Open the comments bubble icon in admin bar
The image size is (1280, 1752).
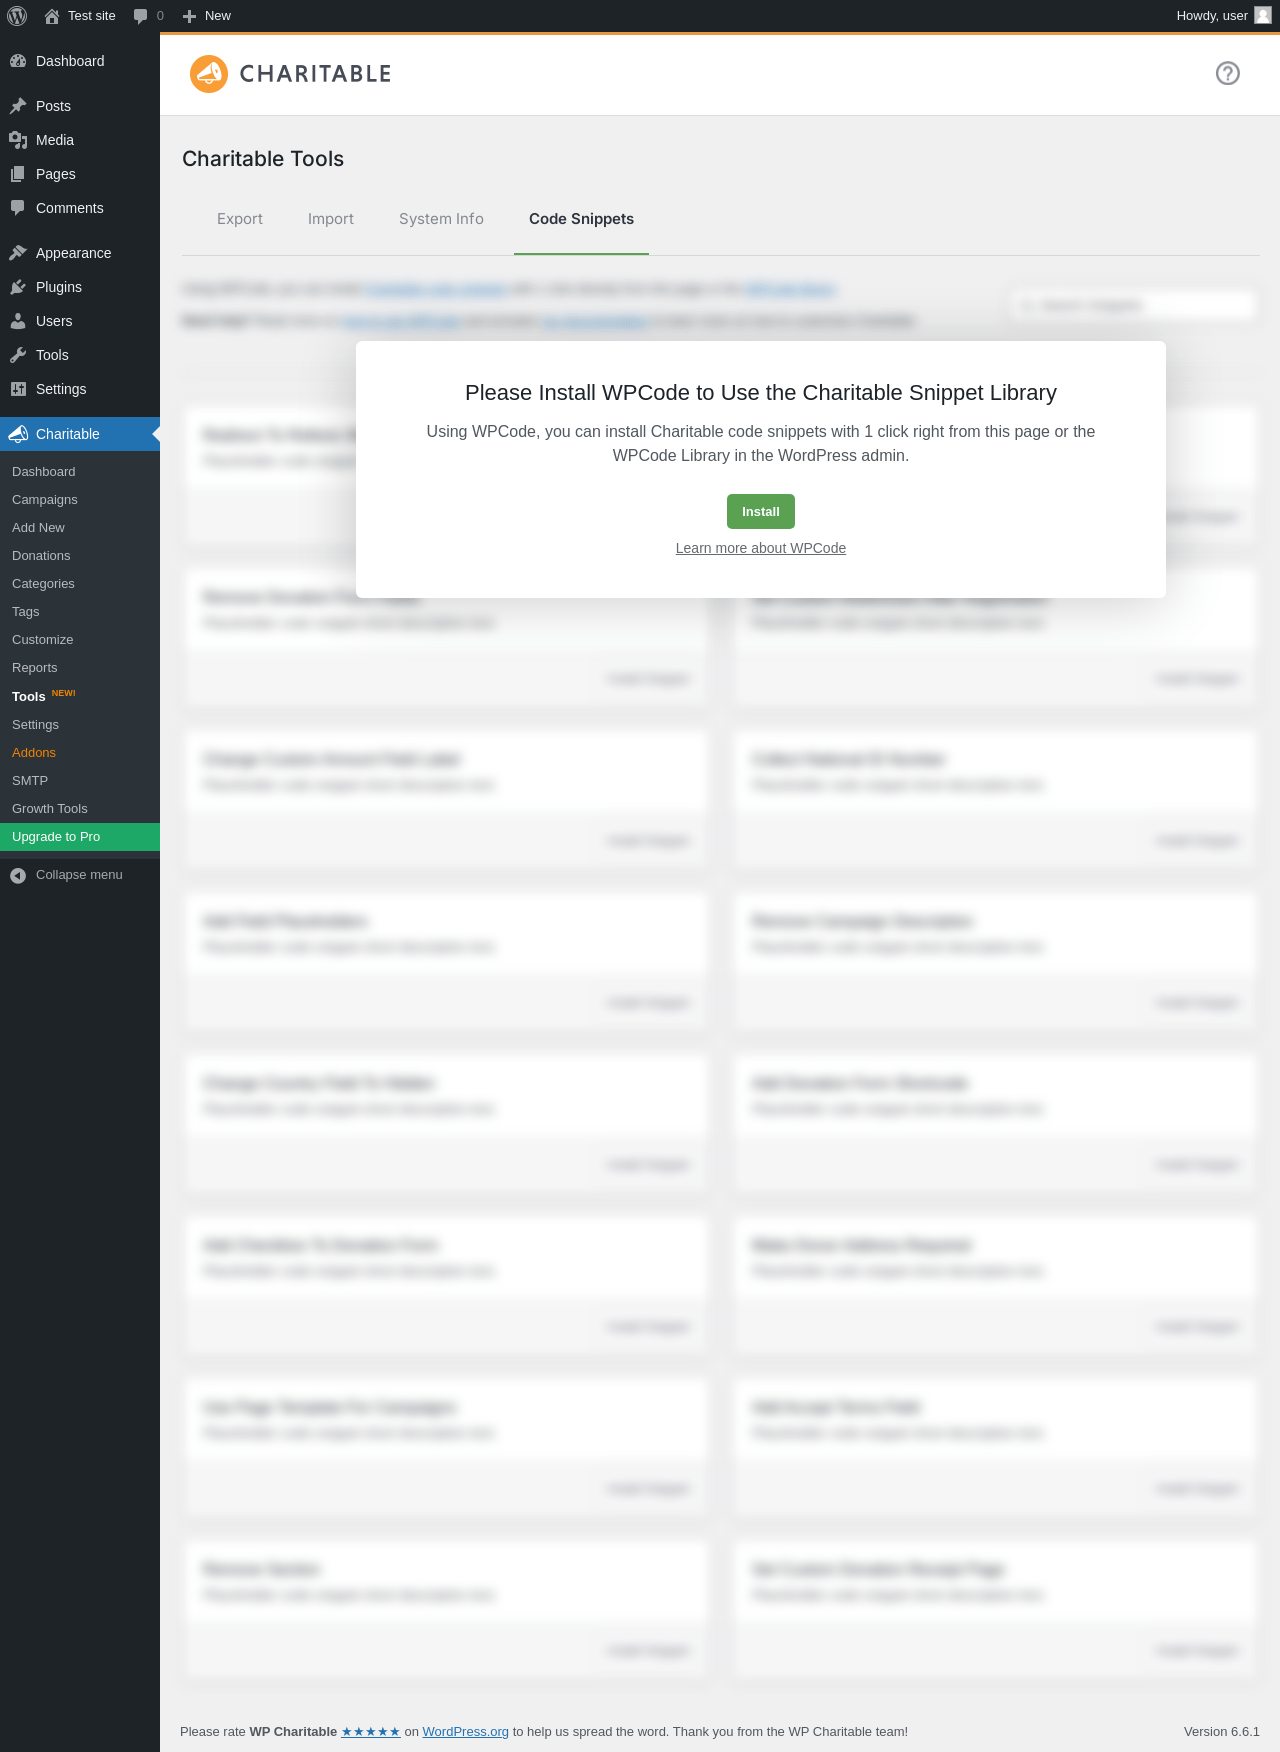click(140, 16)
